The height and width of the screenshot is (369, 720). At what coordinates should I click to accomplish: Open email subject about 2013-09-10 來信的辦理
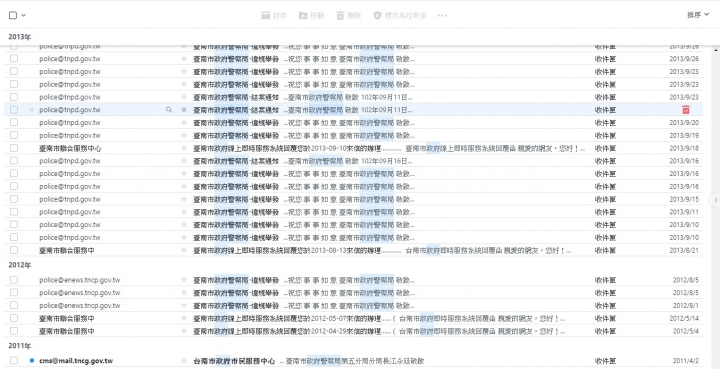pos(297,148)
